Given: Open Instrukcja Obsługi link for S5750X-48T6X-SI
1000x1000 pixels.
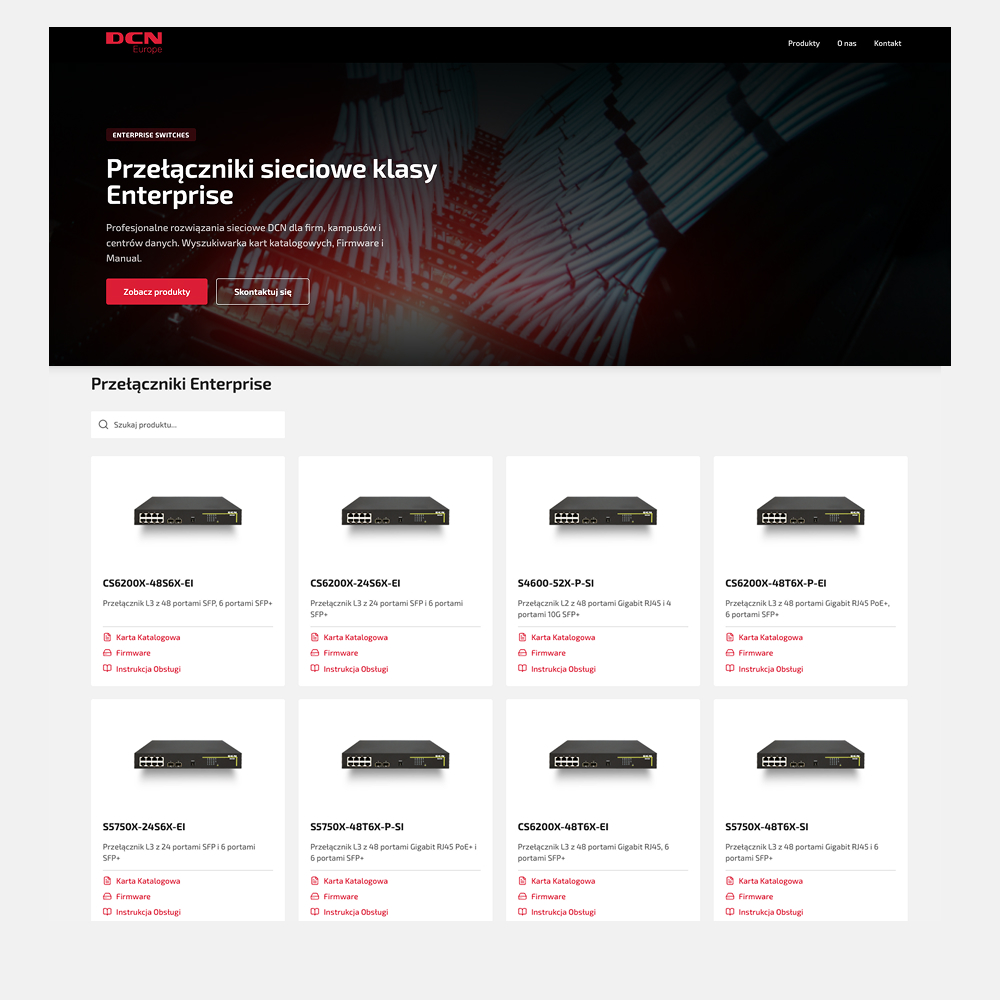Looking at the screenshot, I should (770, 913).
